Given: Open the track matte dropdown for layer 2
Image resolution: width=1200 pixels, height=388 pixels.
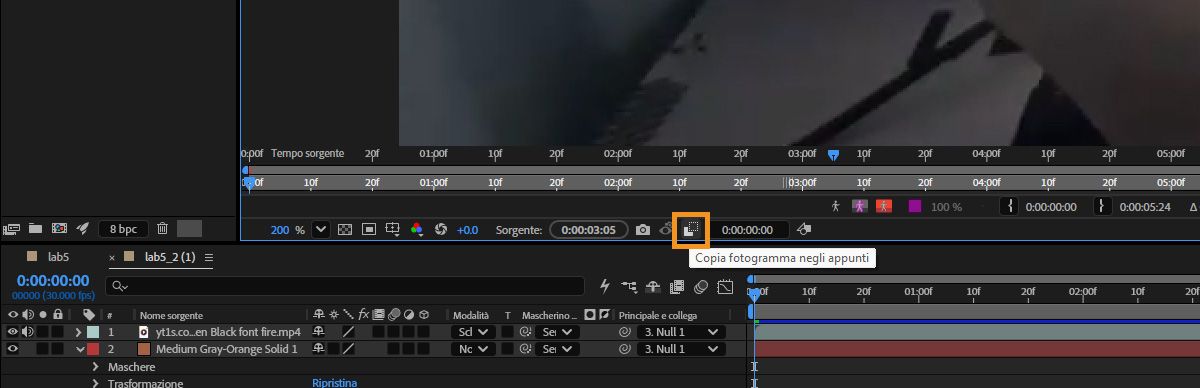Looking at the screenshot, I should point(558,349).
